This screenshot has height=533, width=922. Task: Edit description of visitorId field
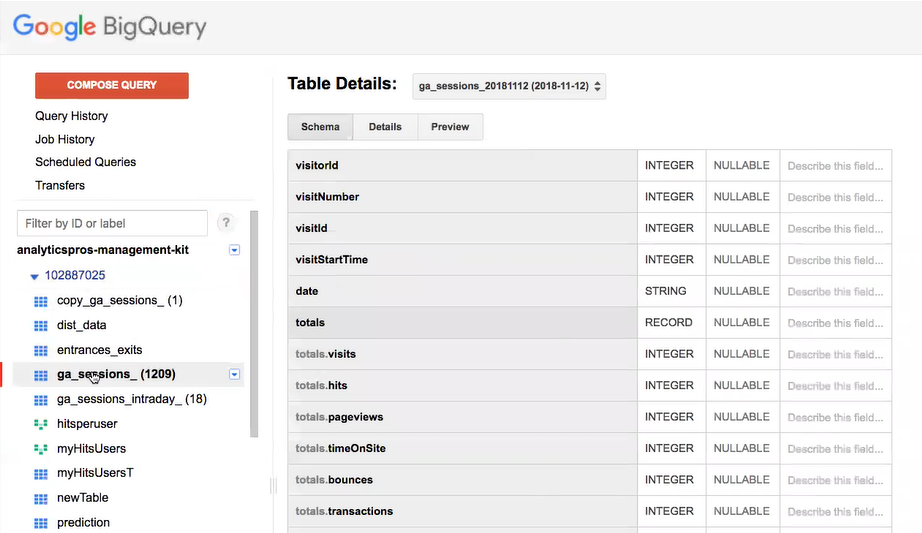pyautogui.click(x=835, y=166)
